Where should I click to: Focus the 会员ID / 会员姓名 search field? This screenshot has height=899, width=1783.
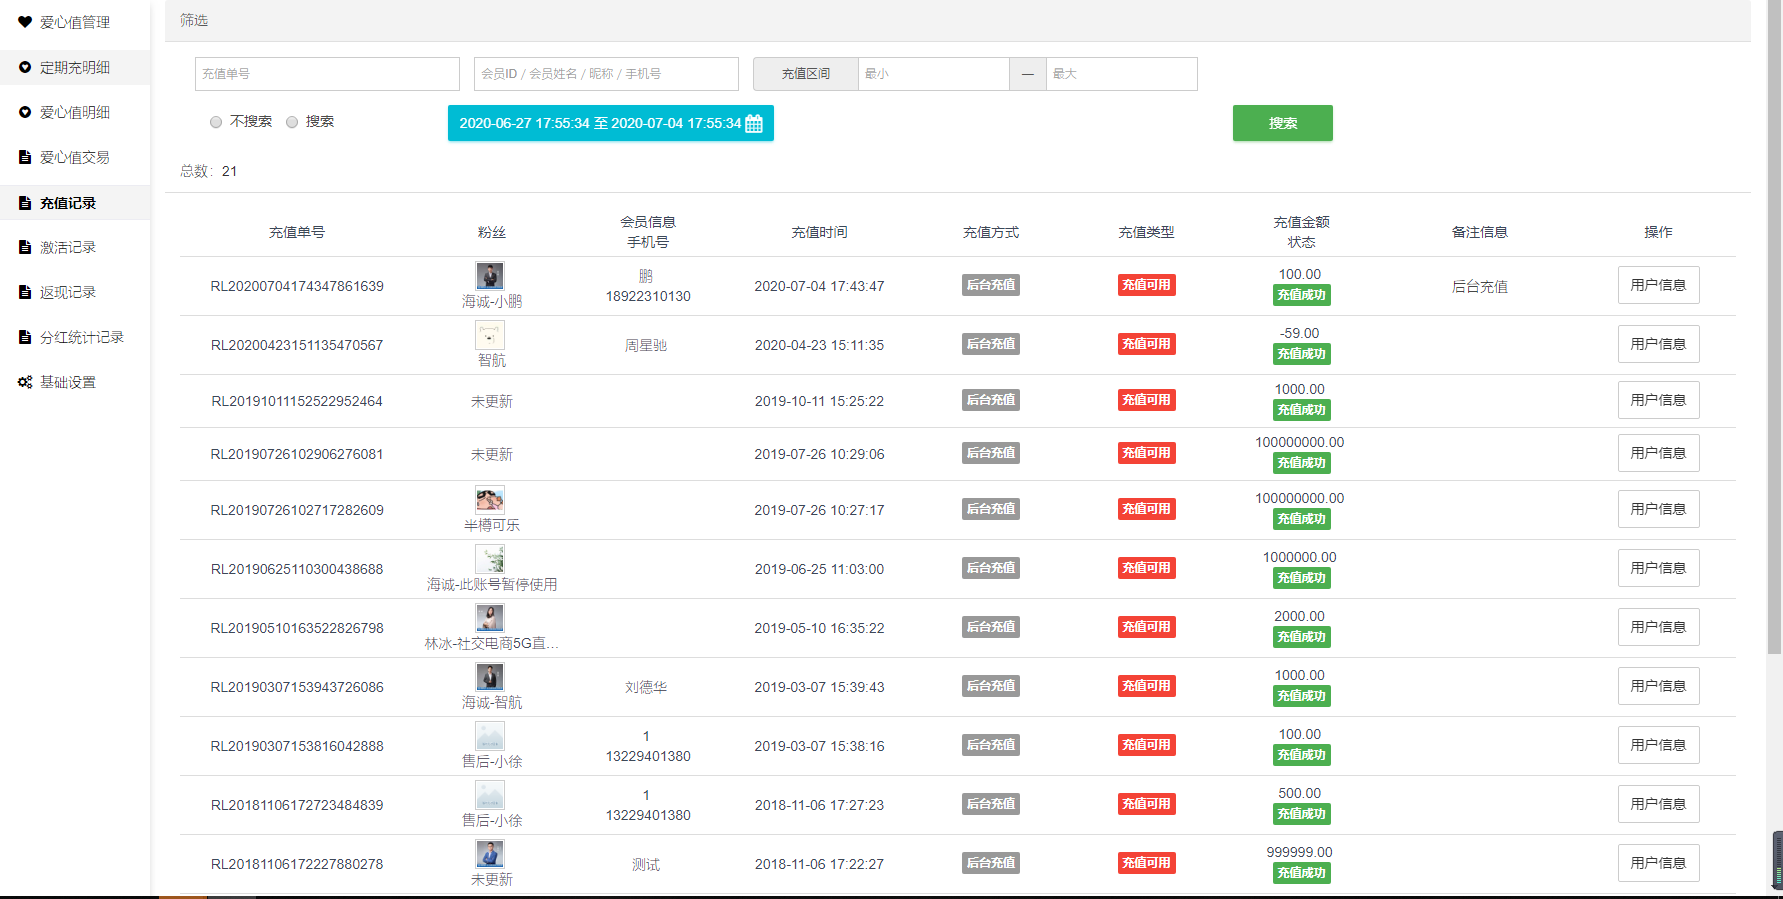click(606, 74)
